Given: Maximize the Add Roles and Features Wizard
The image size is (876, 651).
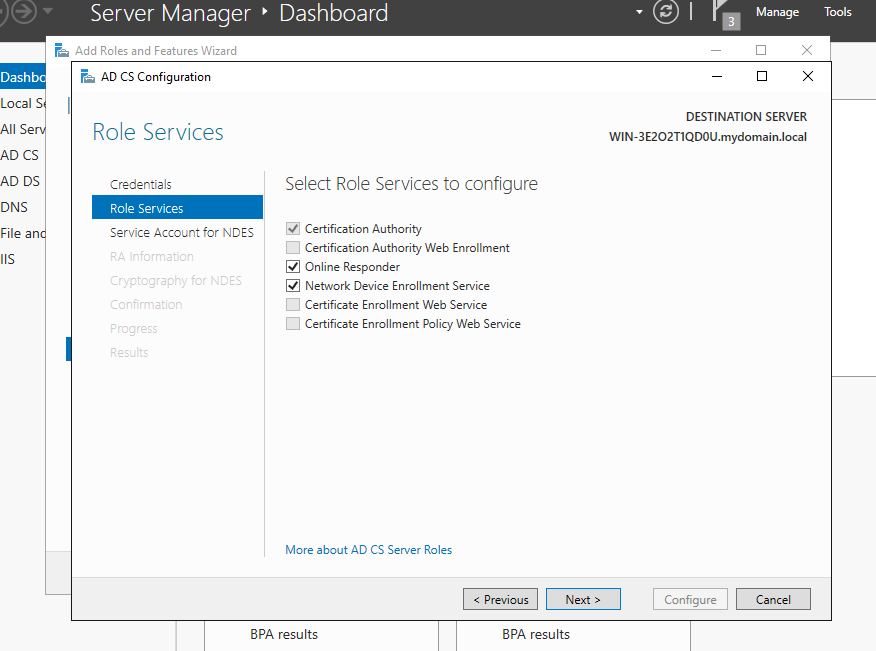Looking at the screenshot, I should [761, 50].
